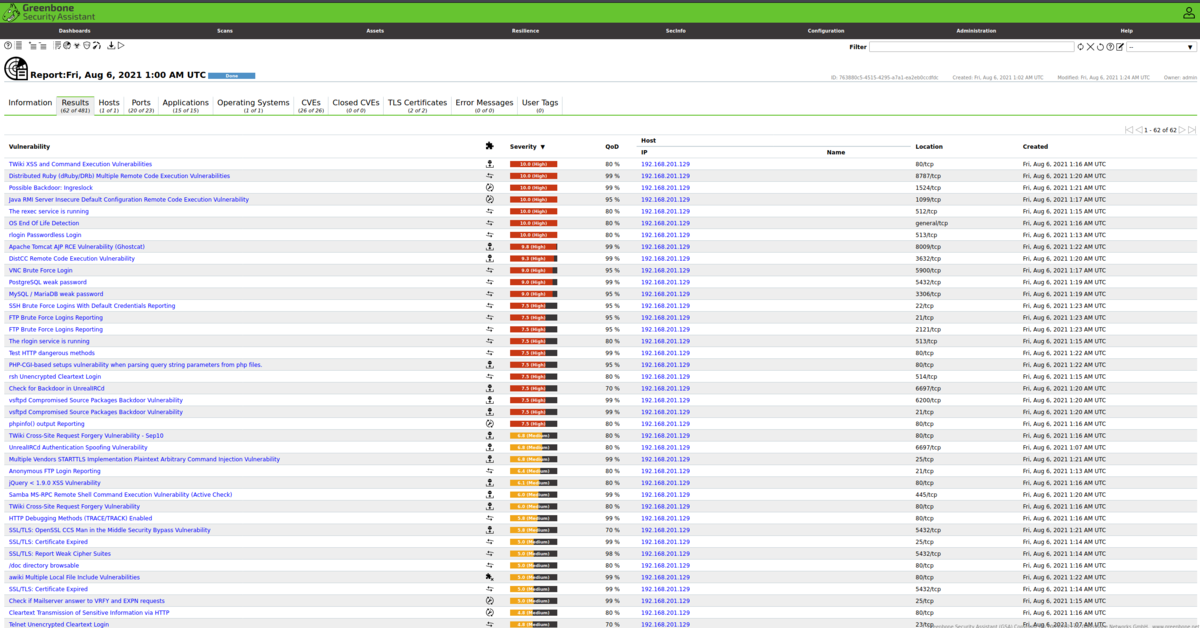Click the Done status progress bar
The height and width of the screenshot is (628, 1200).
231,75
